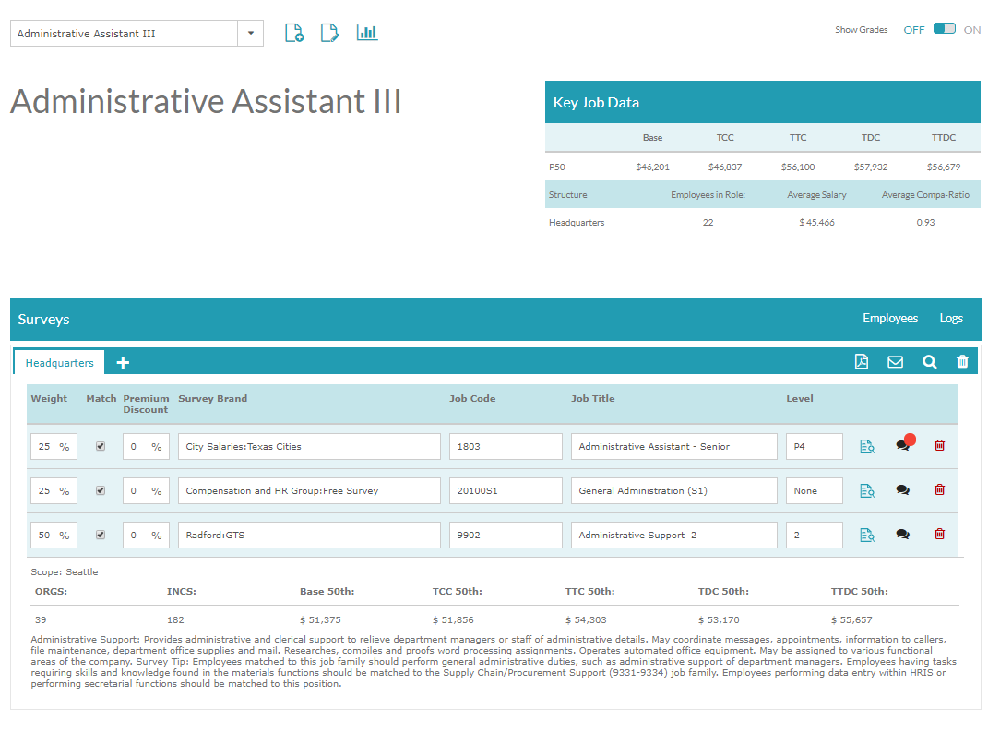Open comments on the Radford GTS row
1000x750 pixels.
(903, 534)
